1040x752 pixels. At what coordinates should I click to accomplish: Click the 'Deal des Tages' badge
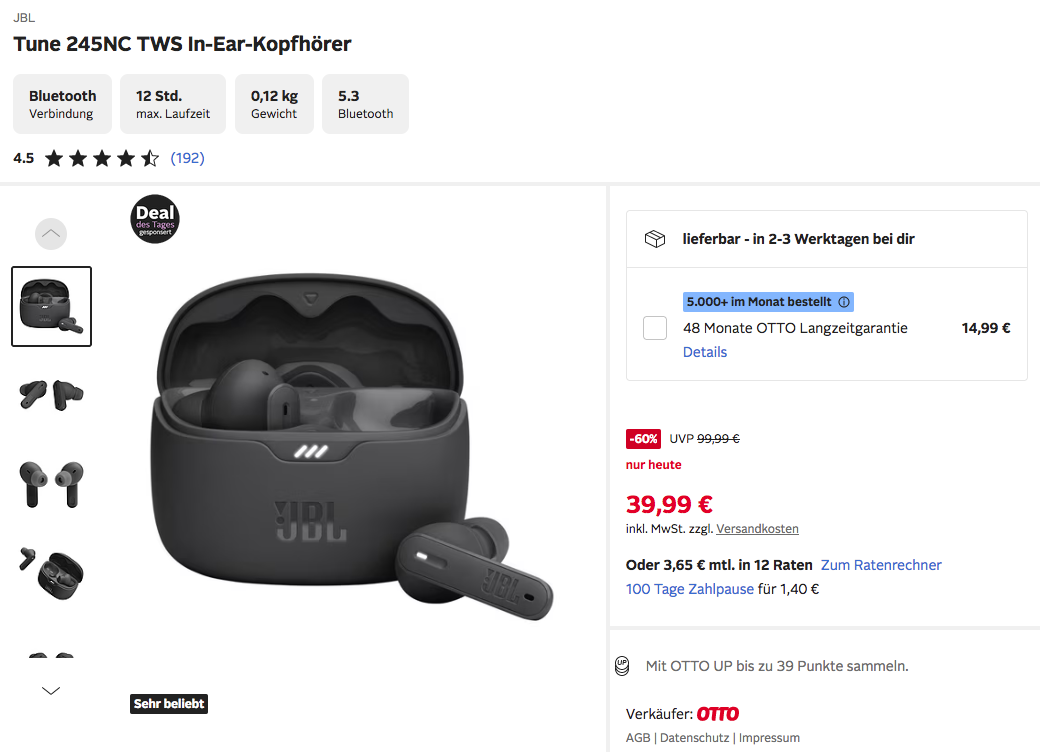pyautogui.click(x=155, y=218)
